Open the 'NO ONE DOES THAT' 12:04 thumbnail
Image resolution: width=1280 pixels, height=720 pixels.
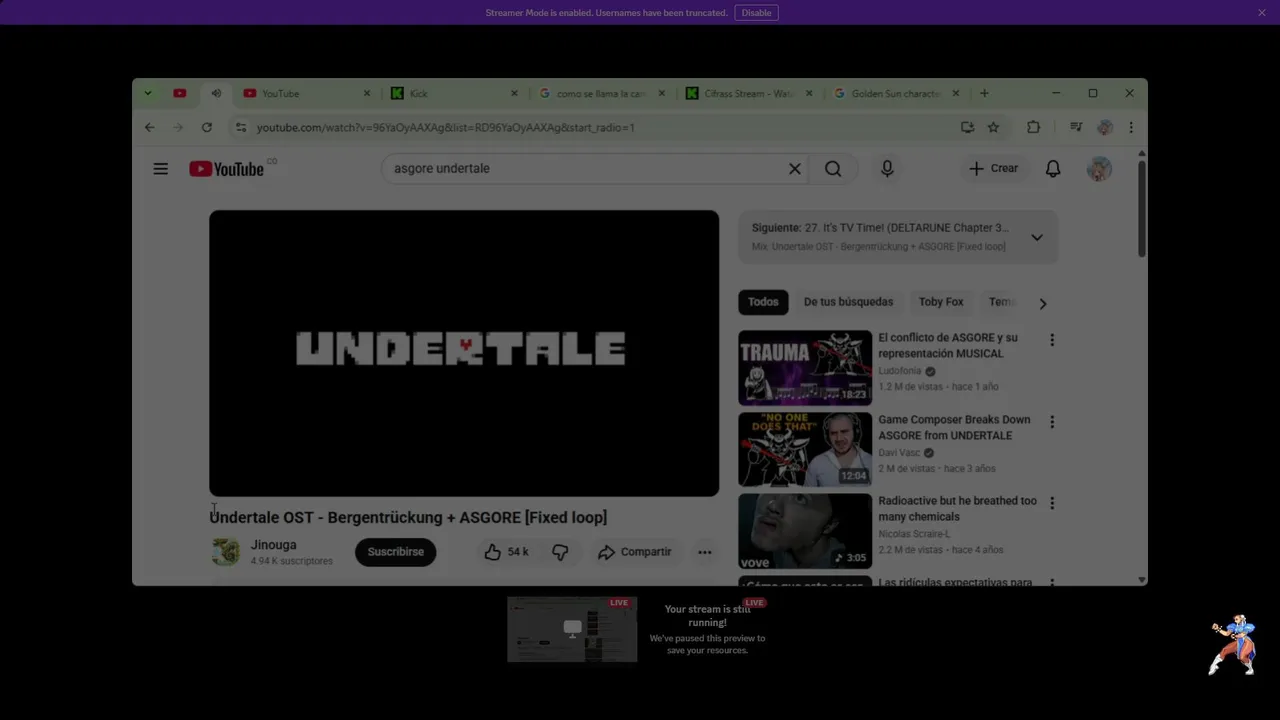tap(805, 450)
